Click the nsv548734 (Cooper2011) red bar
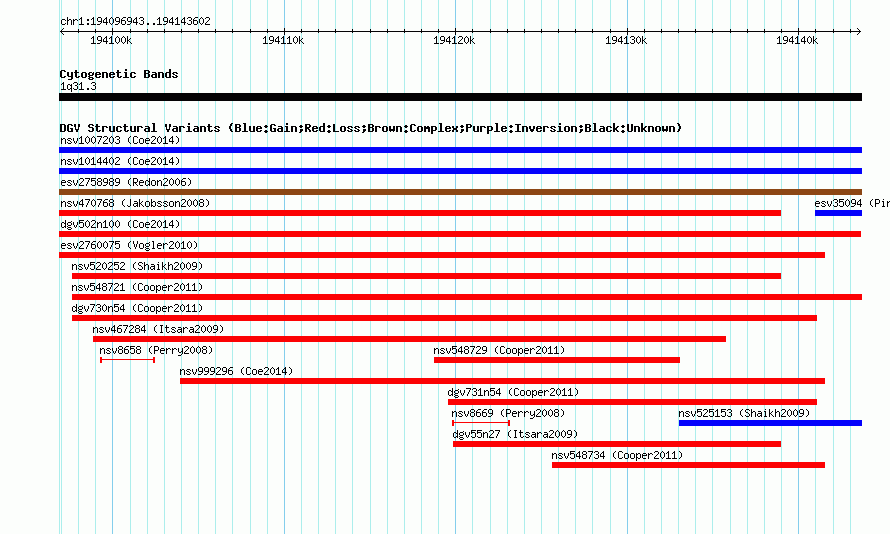The width and height of the screenshot is (890, 534). 689,465
